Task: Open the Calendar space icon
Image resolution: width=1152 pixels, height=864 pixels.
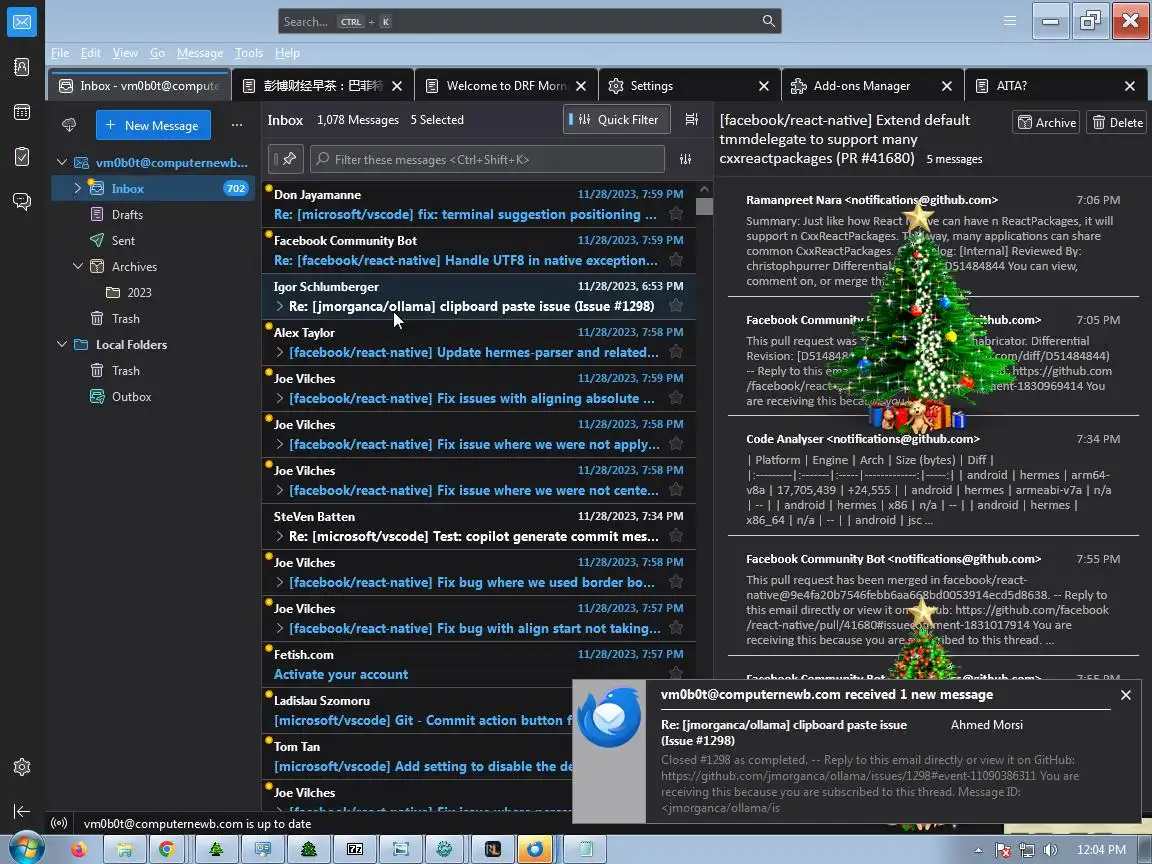Action: 22,112
